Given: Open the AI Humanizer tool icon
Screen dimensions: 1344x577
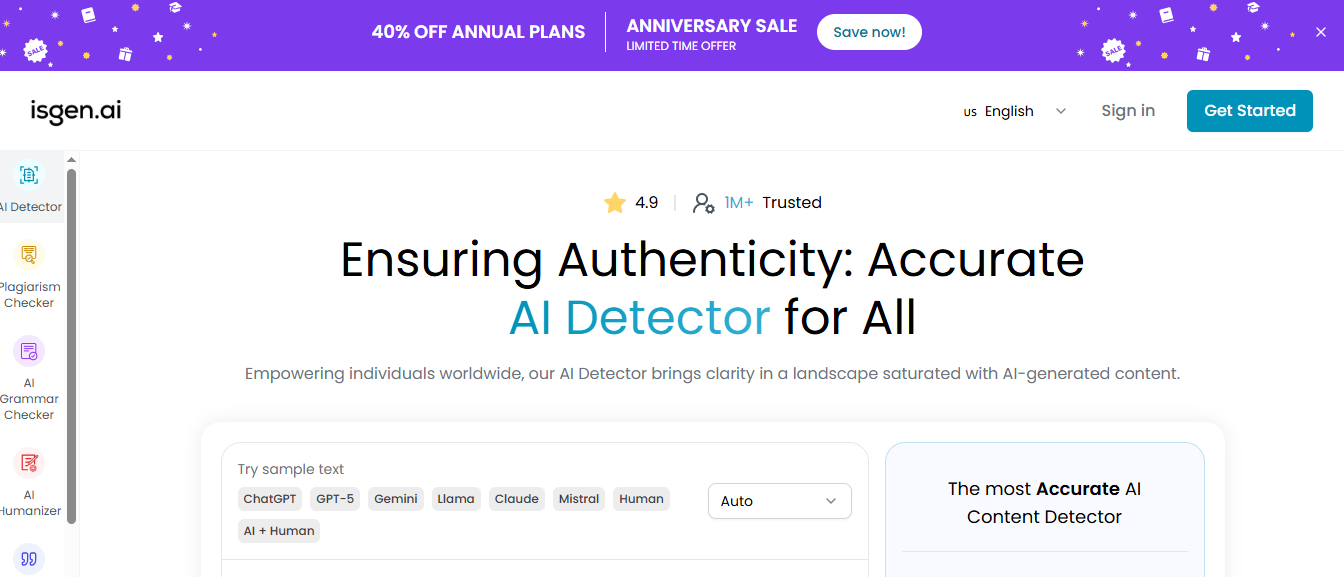Looking at the screenshot, I should (29, 463).
